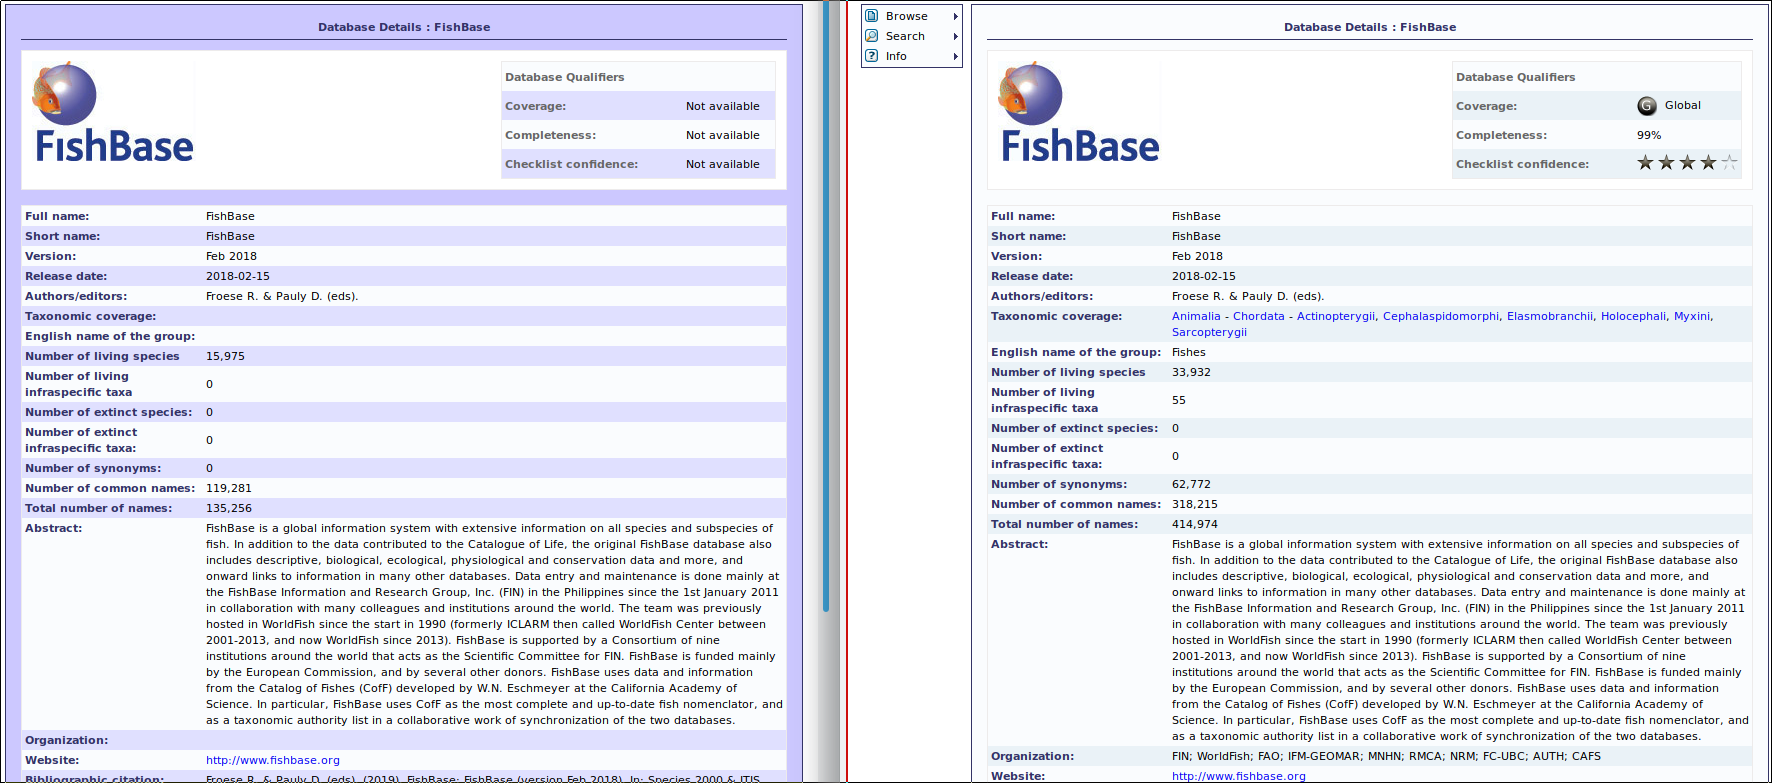Open the Search menu
This screenshot has width=1772, height=783.
(x=912, y=36)
